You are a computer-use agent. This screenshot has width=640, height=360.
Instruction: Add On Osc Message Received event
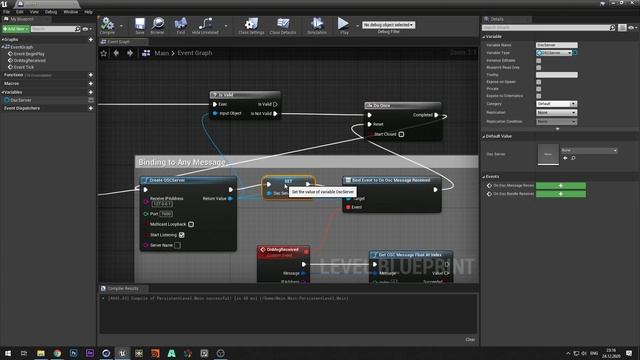560,186
